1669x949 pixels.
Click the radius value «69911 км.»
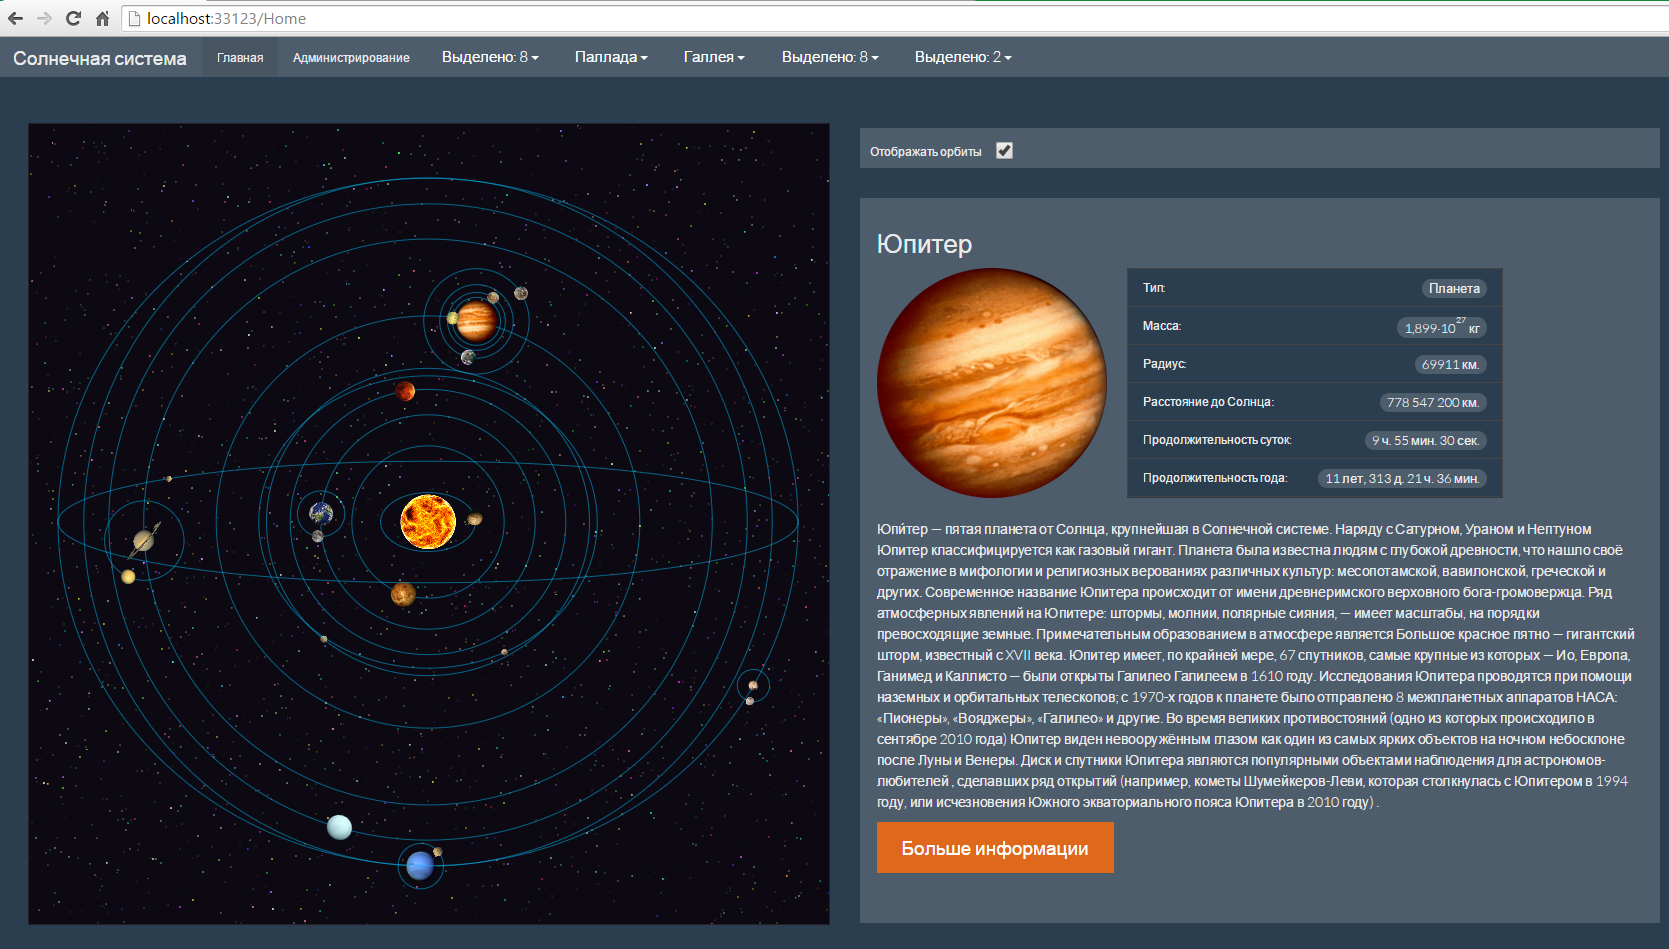click(x=1450, y=364)
